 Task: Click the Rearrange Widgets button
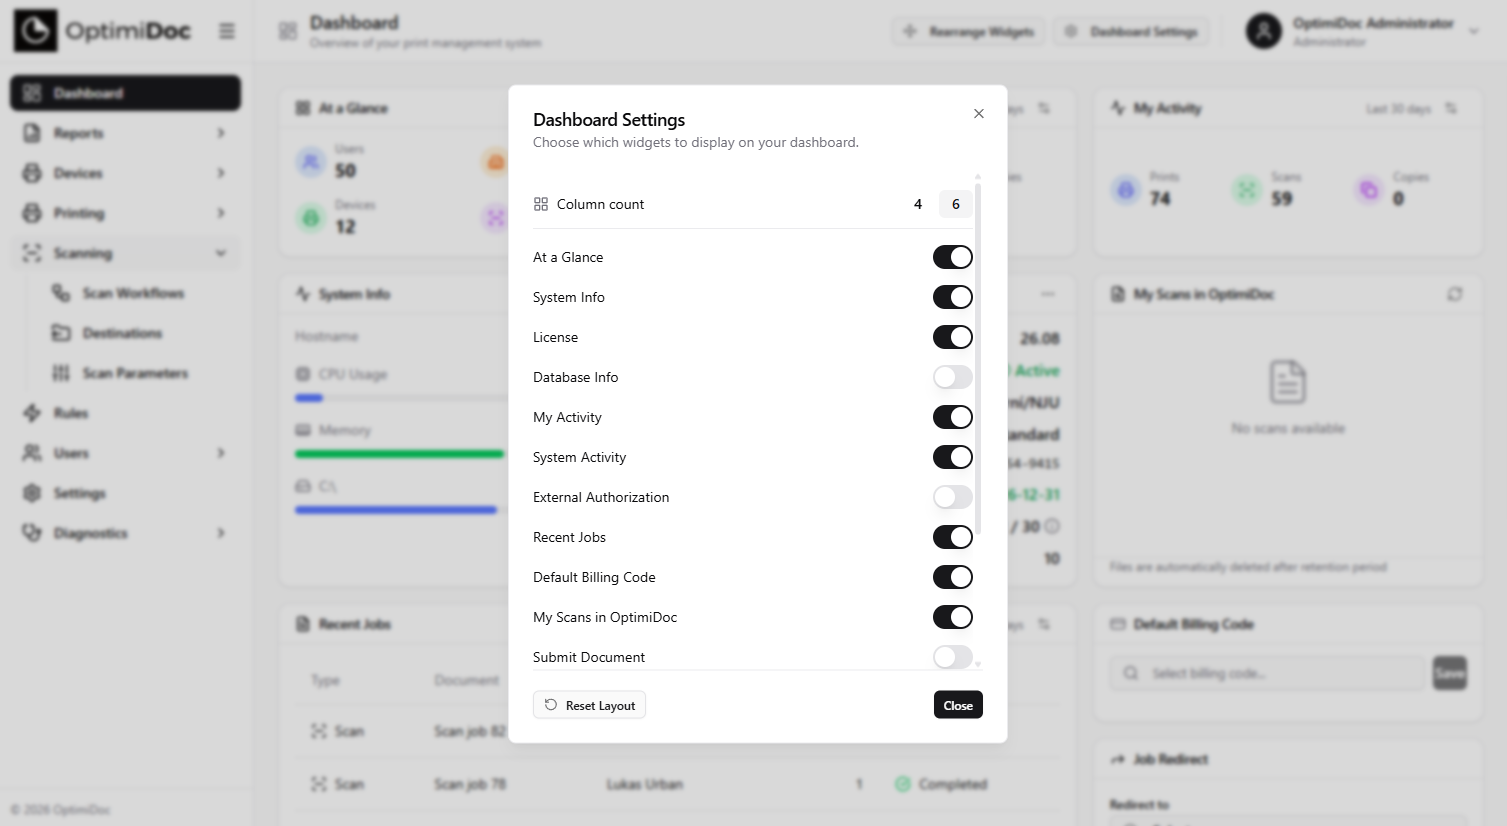968,31
